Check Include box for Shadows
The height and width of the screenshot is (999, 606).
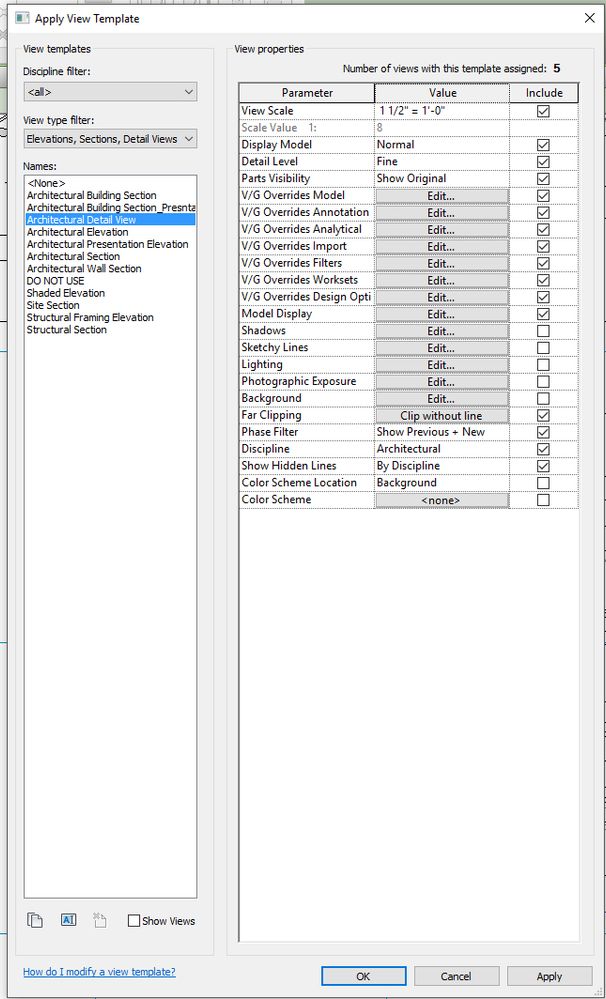click(x=543, y=331)
